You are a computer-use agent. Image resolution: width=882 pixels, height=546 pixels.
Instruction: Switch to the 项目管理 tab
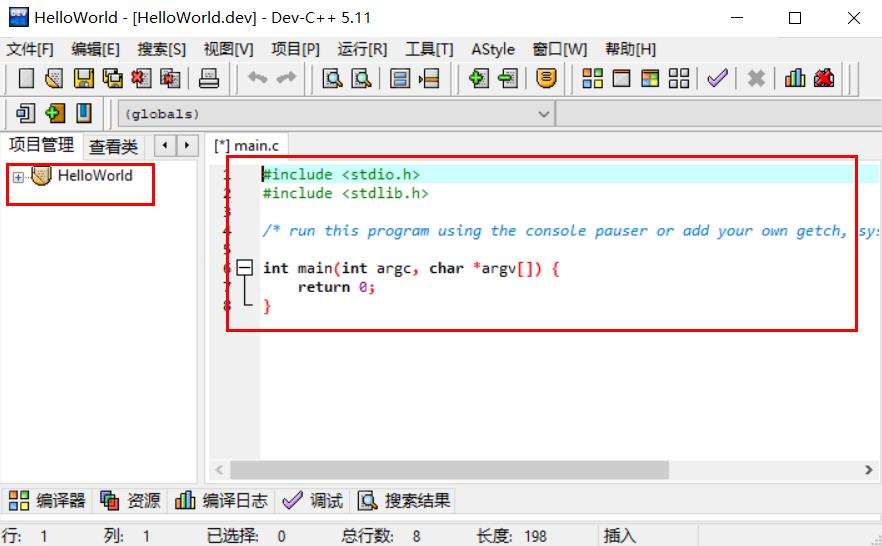41,145
